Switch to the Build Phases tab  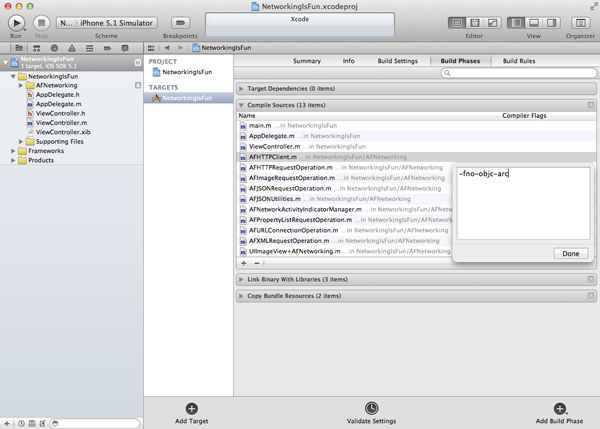click(x=460, y=61)
